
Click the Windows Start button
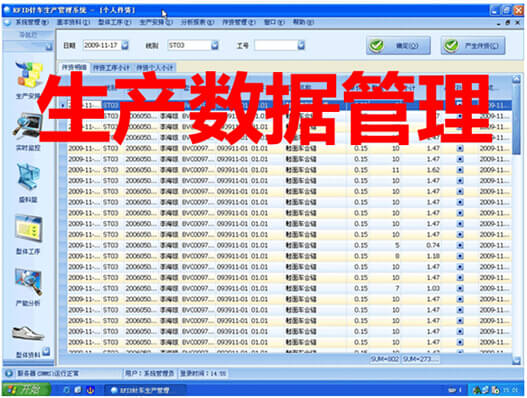click(x=26, y=390)
